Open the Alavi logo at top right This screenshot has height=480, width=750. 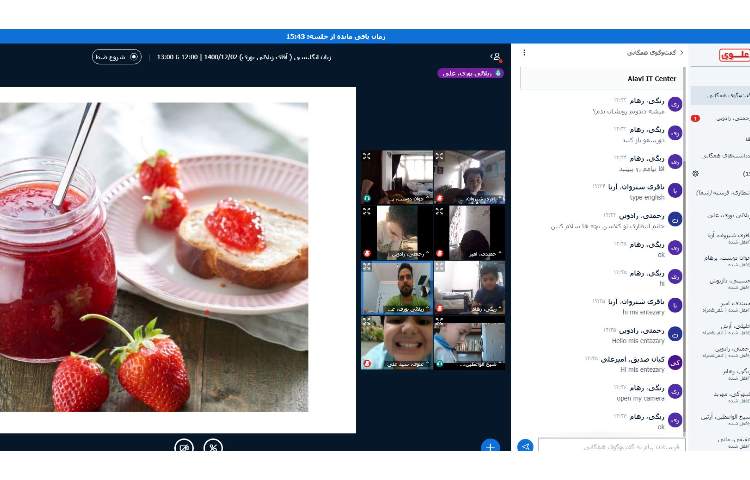pyautogui.click(x=733, y=56)
